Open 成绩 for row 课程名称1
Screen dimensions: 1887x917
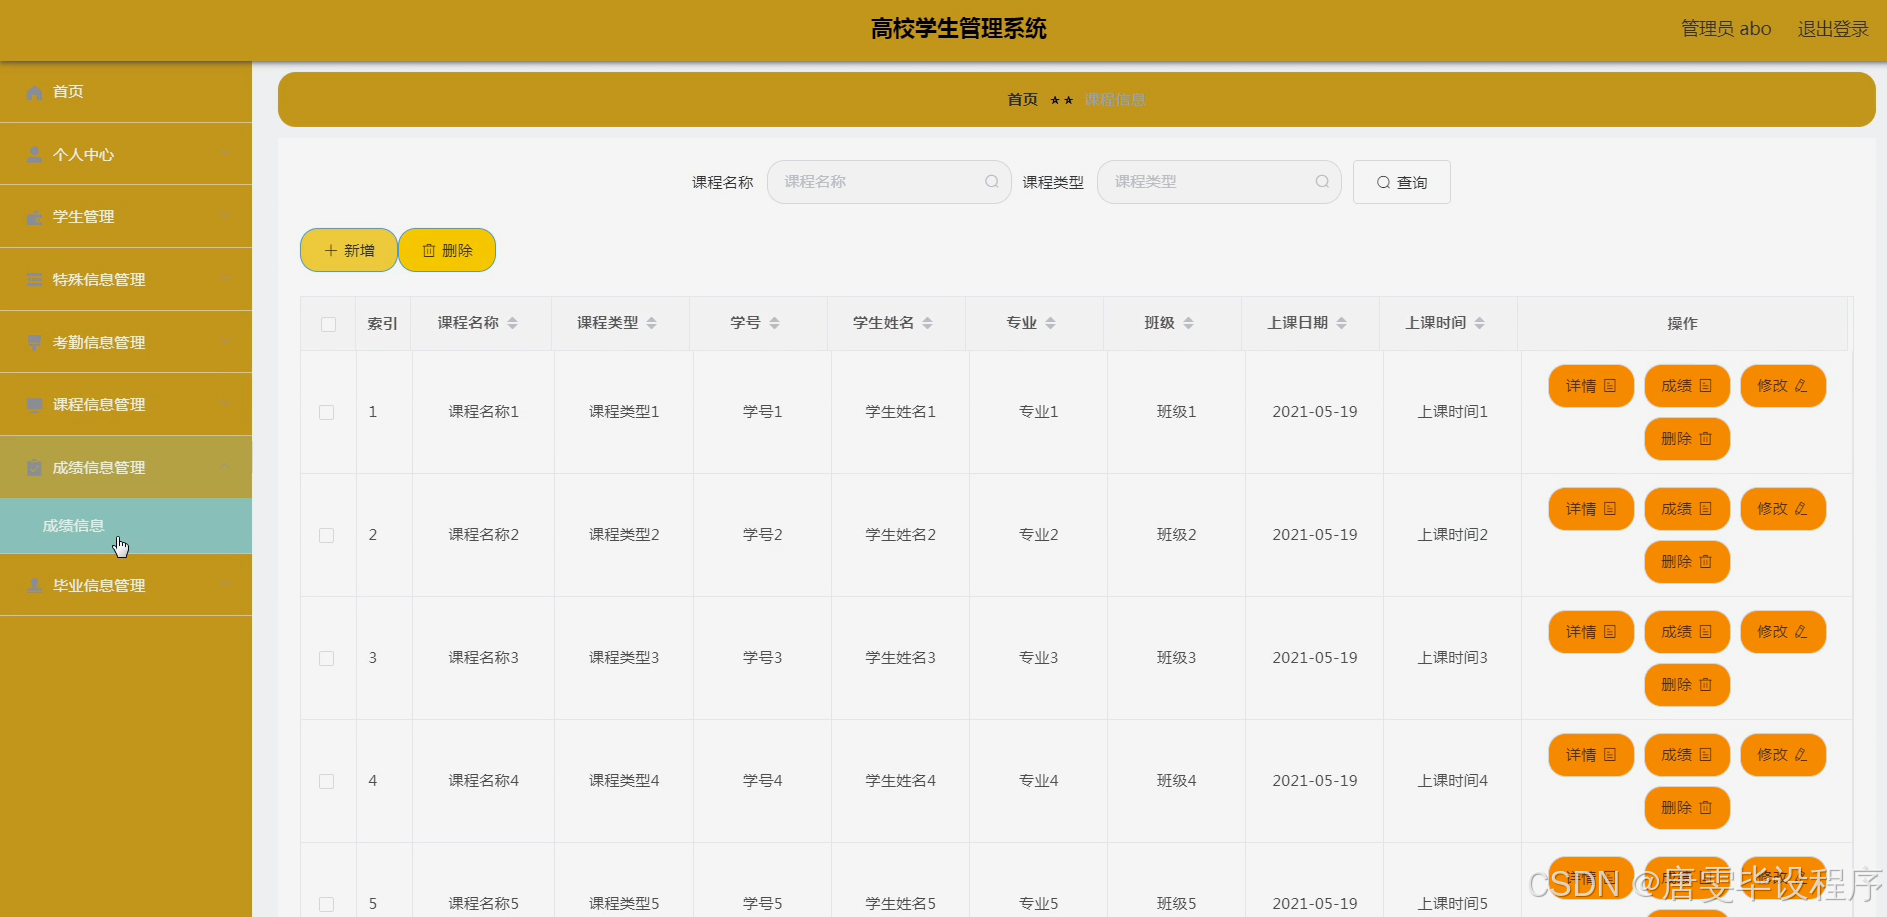point(1687,386)
